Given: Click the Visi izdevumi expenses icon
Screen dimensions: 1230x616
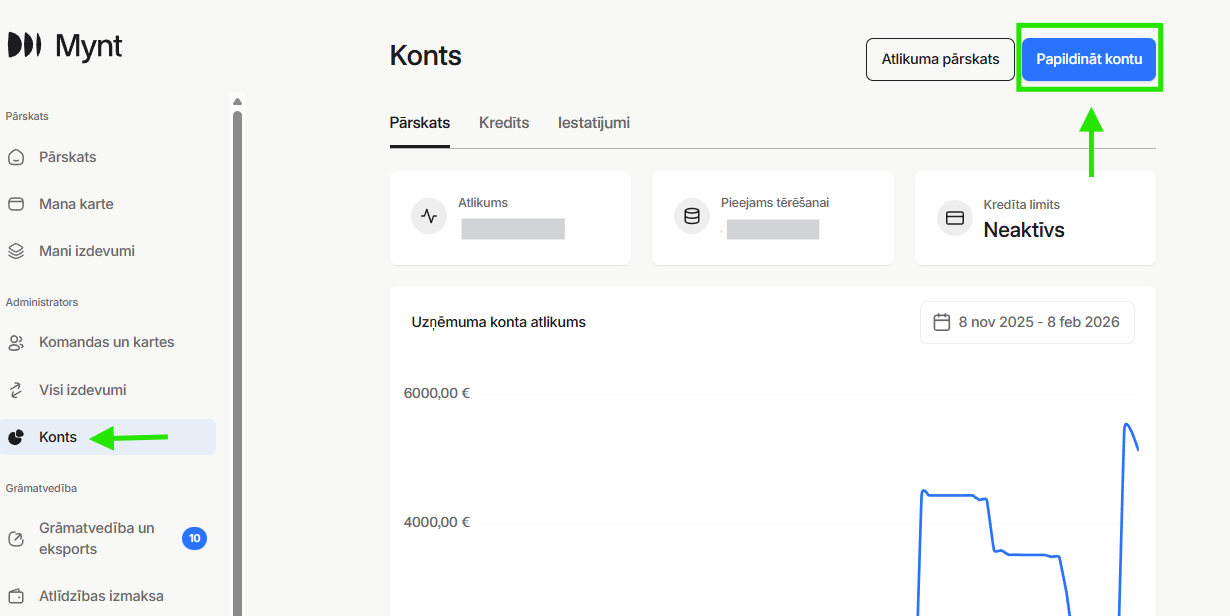Looking at the screenshot, I should 17,389.
